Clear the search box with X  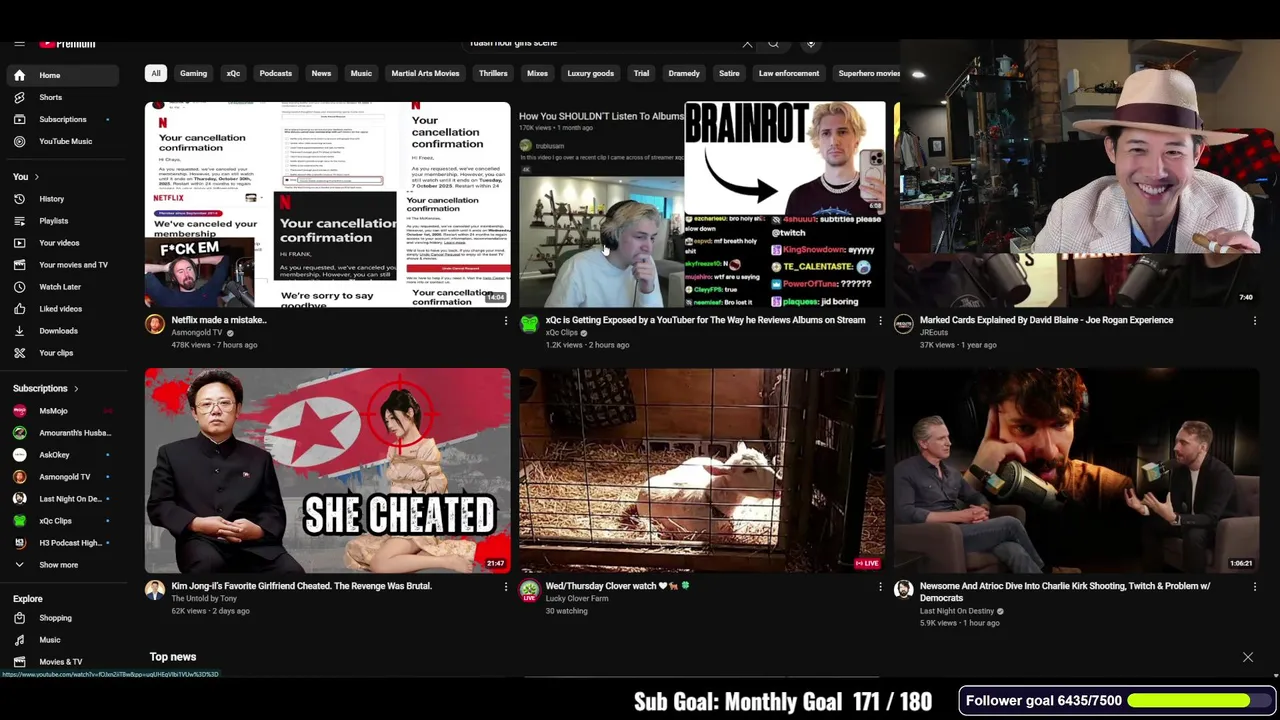coord(747,44)
